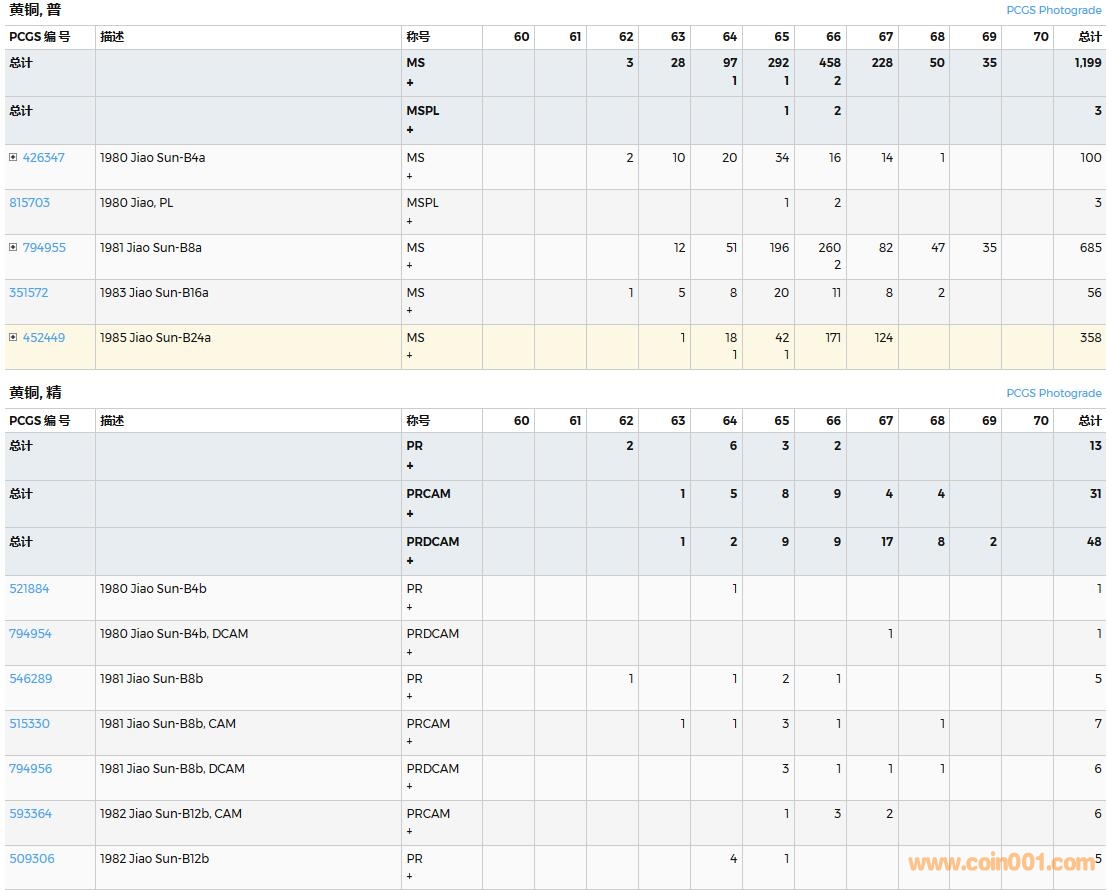Open the 794955 PCGS number link
The height and width of the screenshot is (890, 1108).
[x=44, y=248]
